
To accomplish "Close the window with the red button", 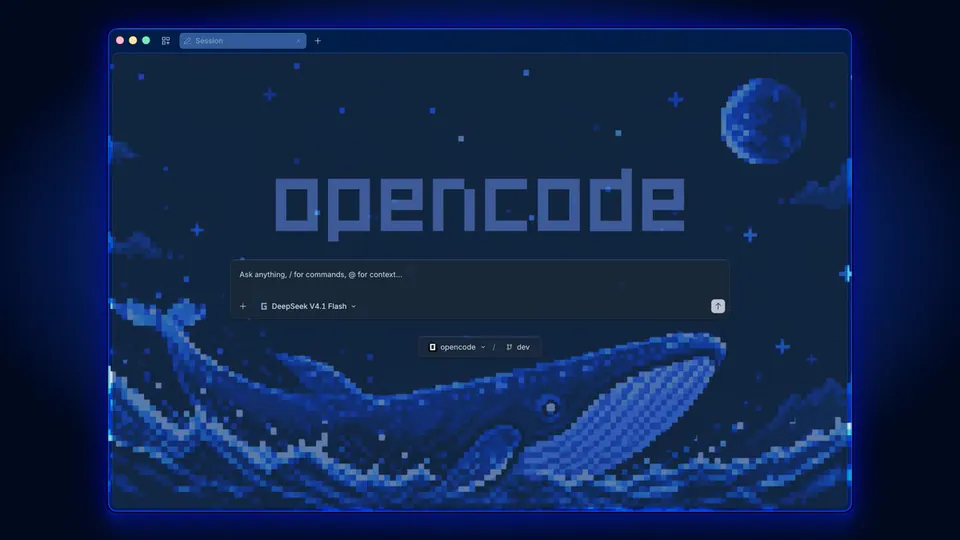I will (x=120, y=40).
